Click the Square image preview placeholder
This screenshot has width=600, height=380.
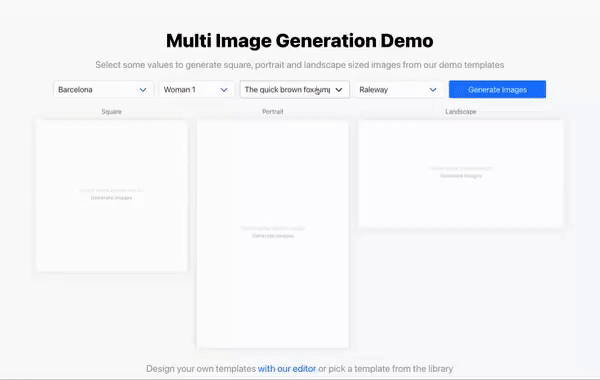pos(112,196)
